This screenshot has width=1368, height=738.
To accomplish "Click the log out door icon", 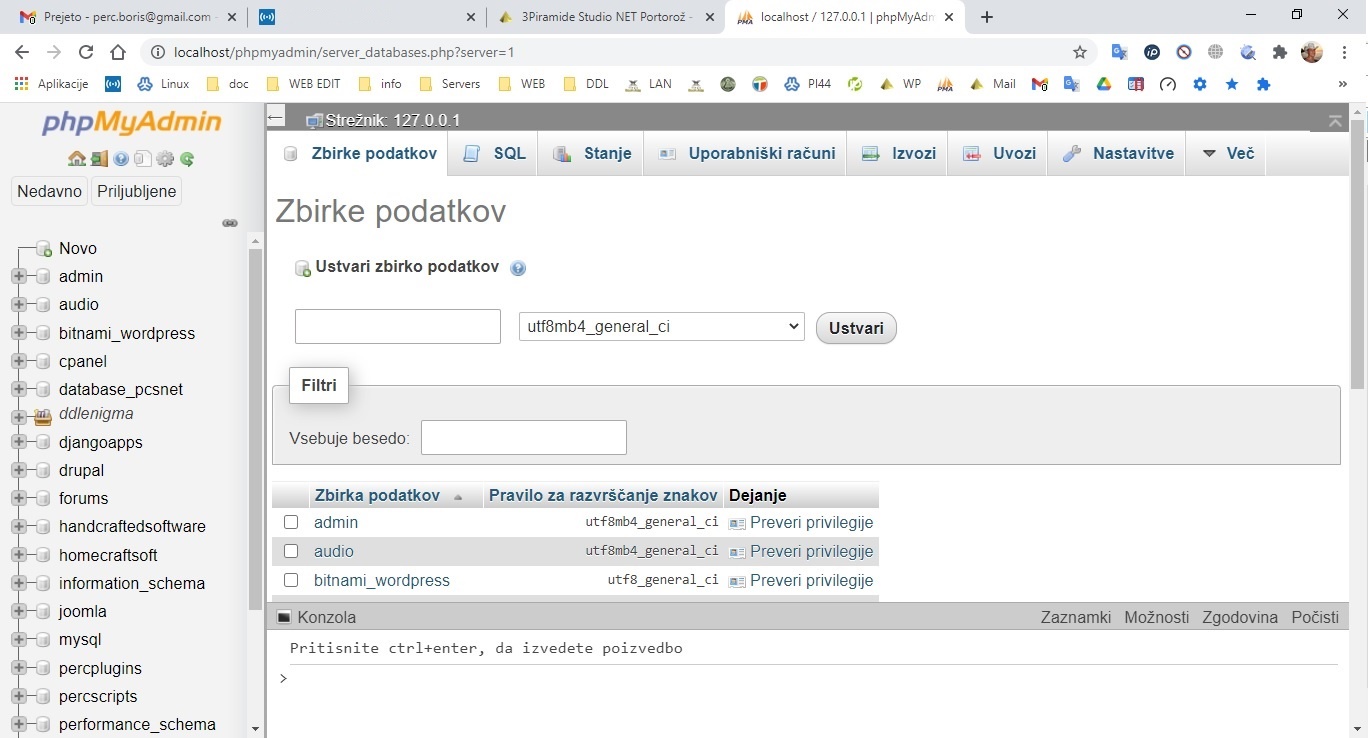I will tap(99, 159).
